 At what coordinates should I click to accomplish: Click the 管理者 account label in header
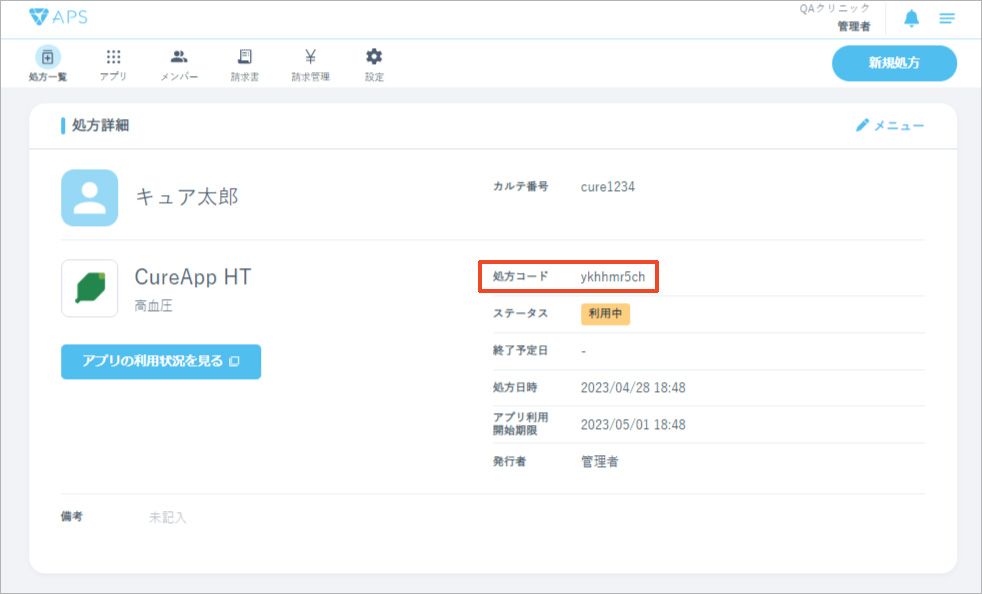pos(854,26)
